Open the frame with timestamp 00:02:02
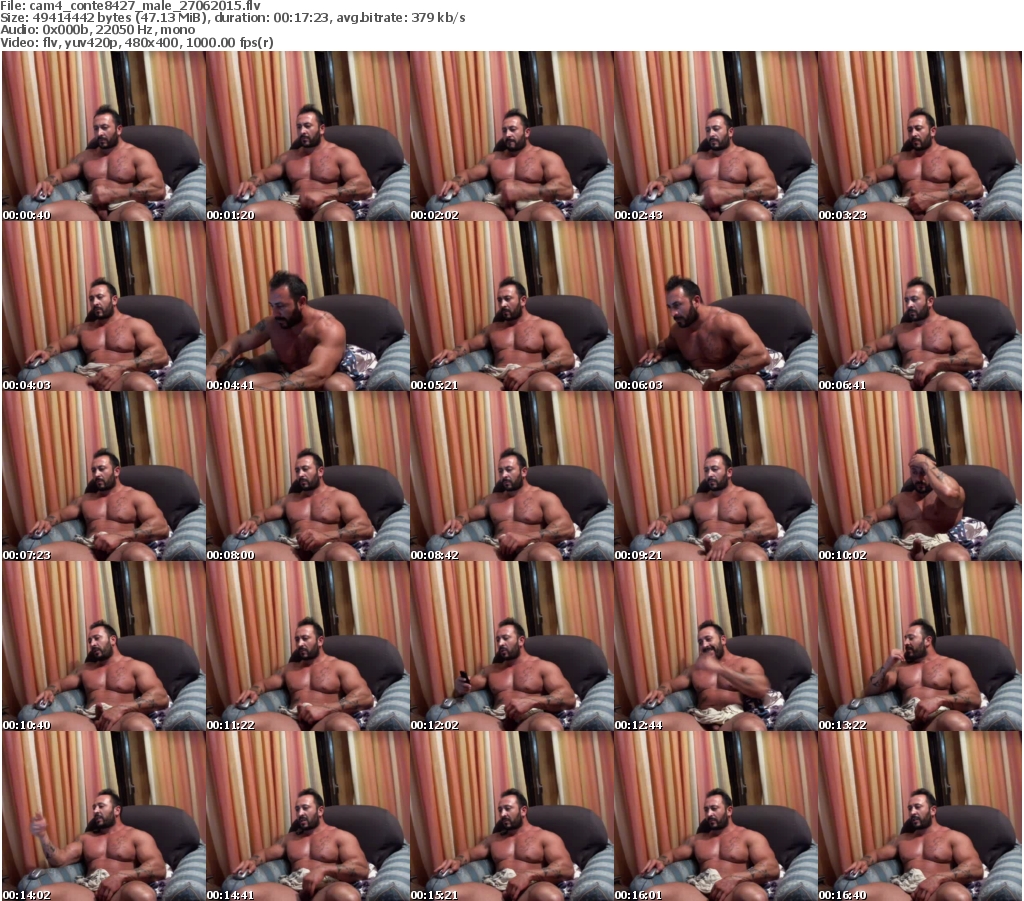 point(512,136)
